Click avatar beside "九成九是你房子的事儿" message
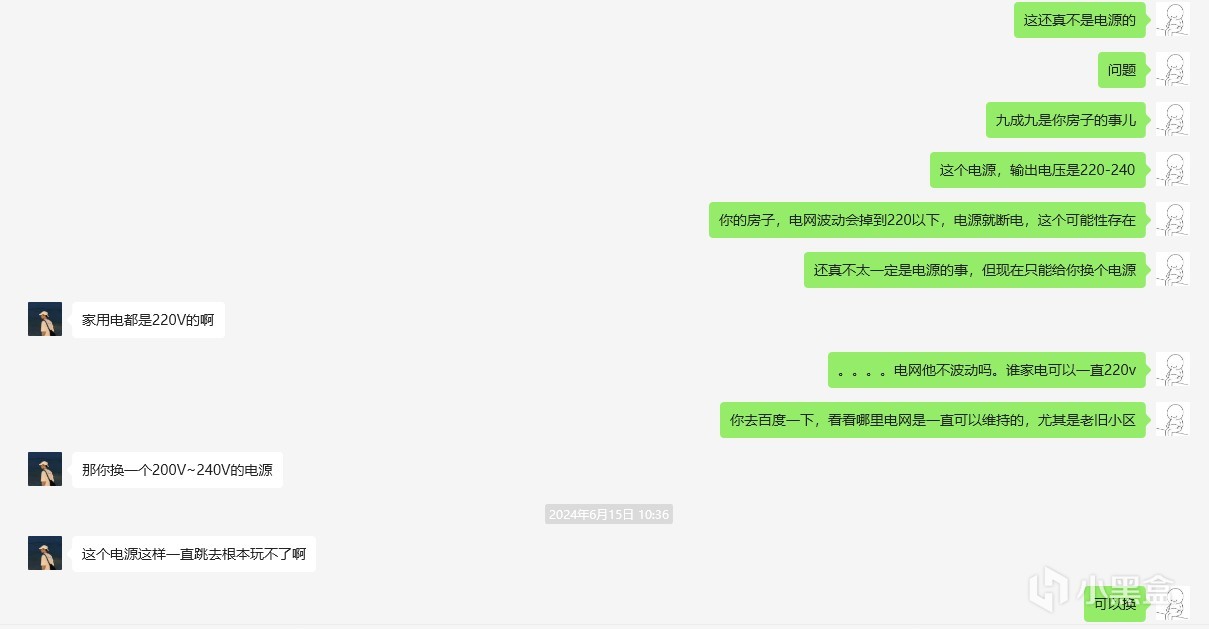The height and width of the screenshot is (629, 1209). point(1172,120)
